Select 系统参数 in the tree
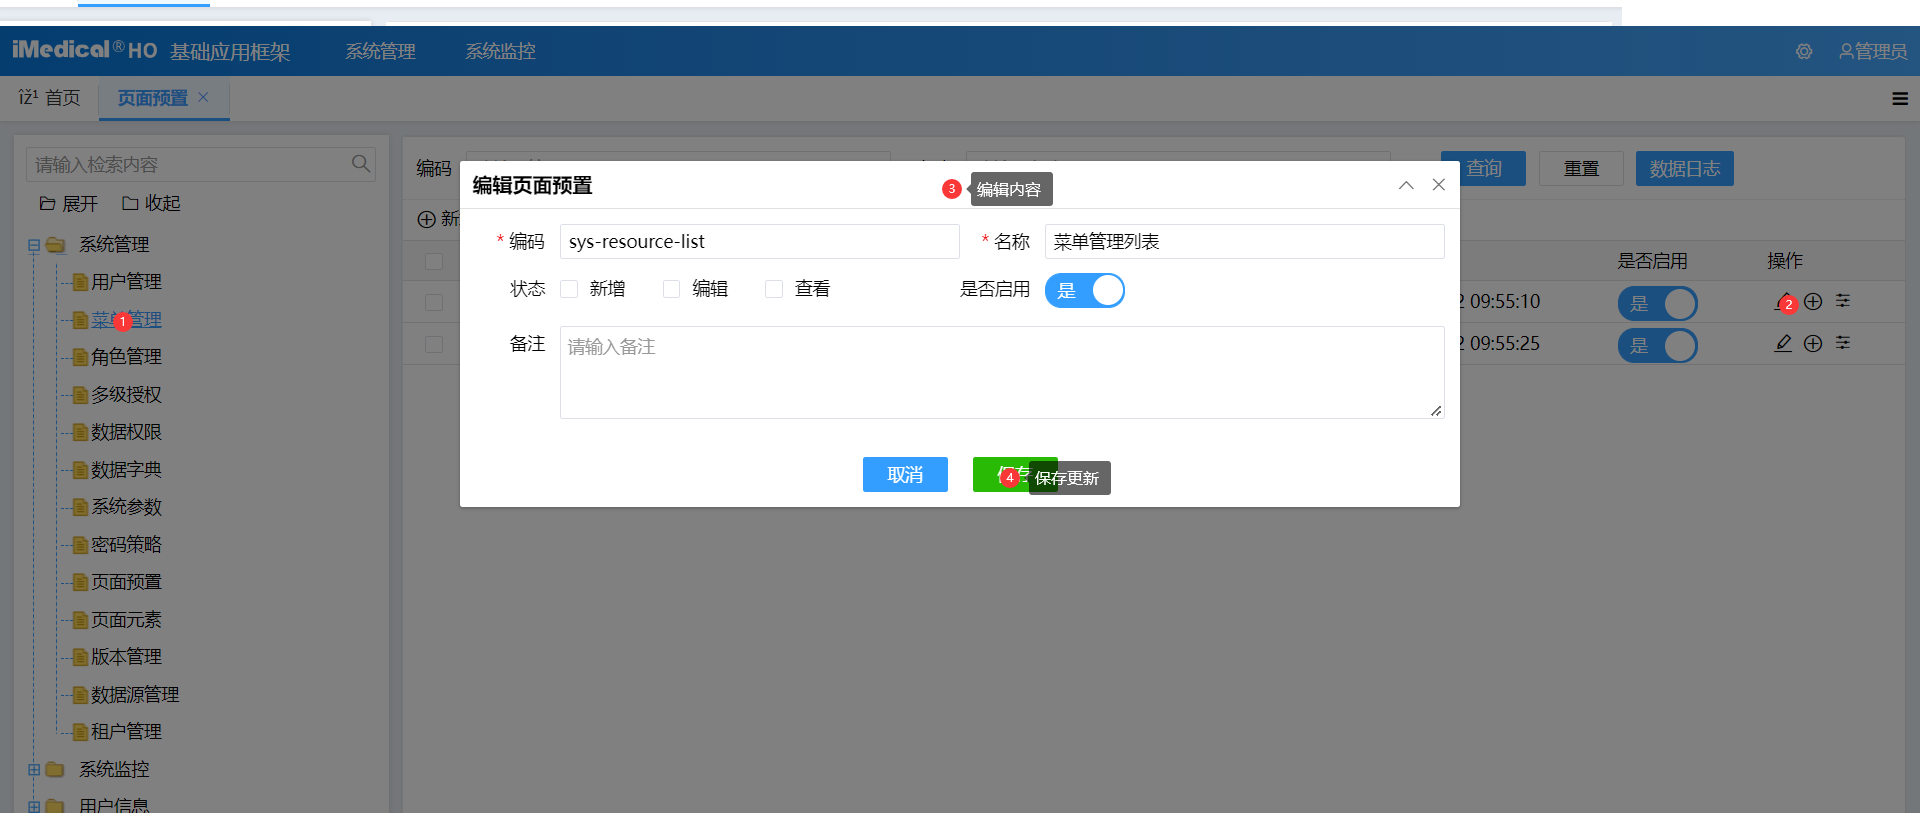The height and width of the screenshot is (813, 1920). pyautogui.click(x=126, y=507)
